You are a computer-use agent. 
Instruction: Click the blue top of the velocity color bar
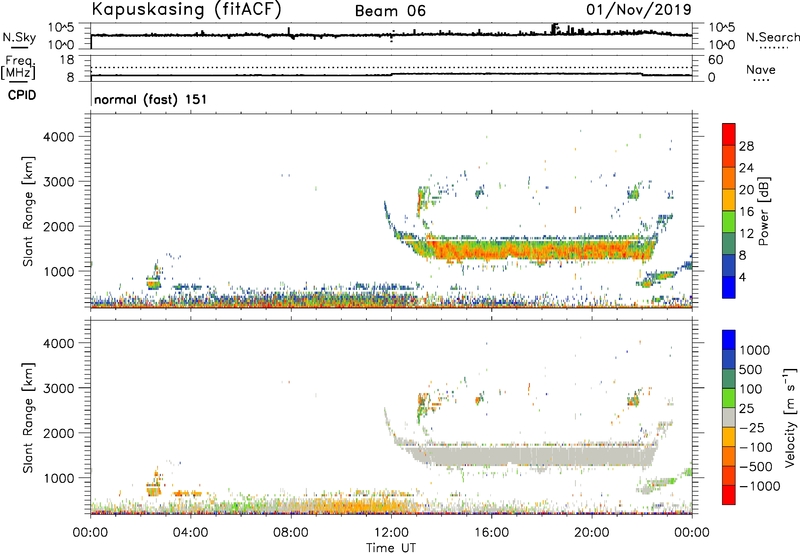(x=729, y=340)
